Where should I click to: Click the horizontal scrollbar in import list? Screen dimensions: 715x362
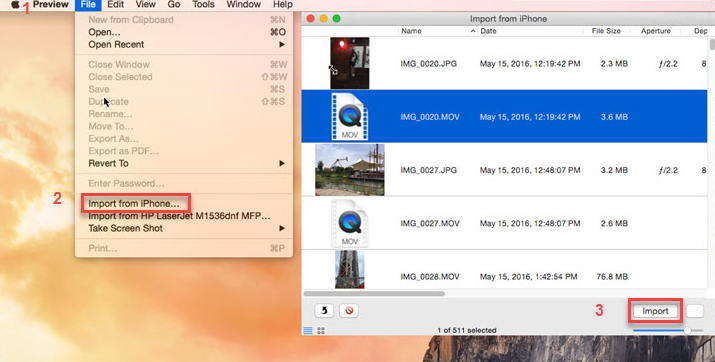(x=374, y=294)
